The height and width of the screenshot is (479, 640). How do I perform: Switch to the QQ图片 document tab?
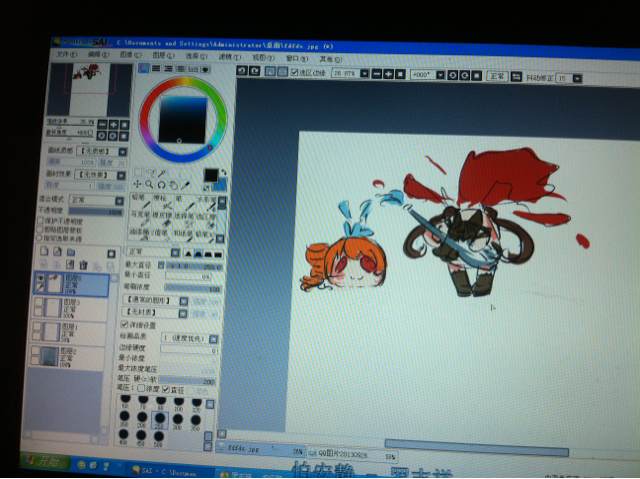tap(352, 454)
